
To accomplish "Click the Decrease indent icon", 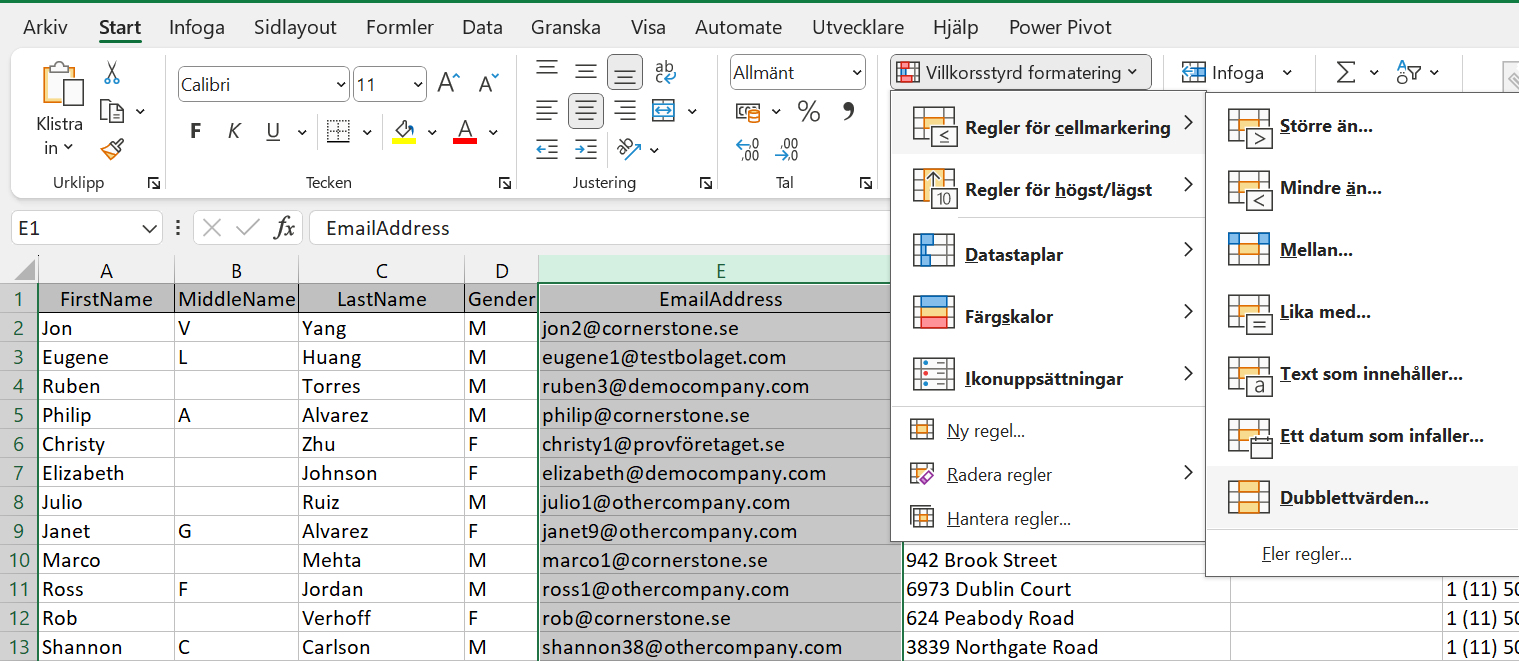I will pyautogui.click(x=547, y=150).
